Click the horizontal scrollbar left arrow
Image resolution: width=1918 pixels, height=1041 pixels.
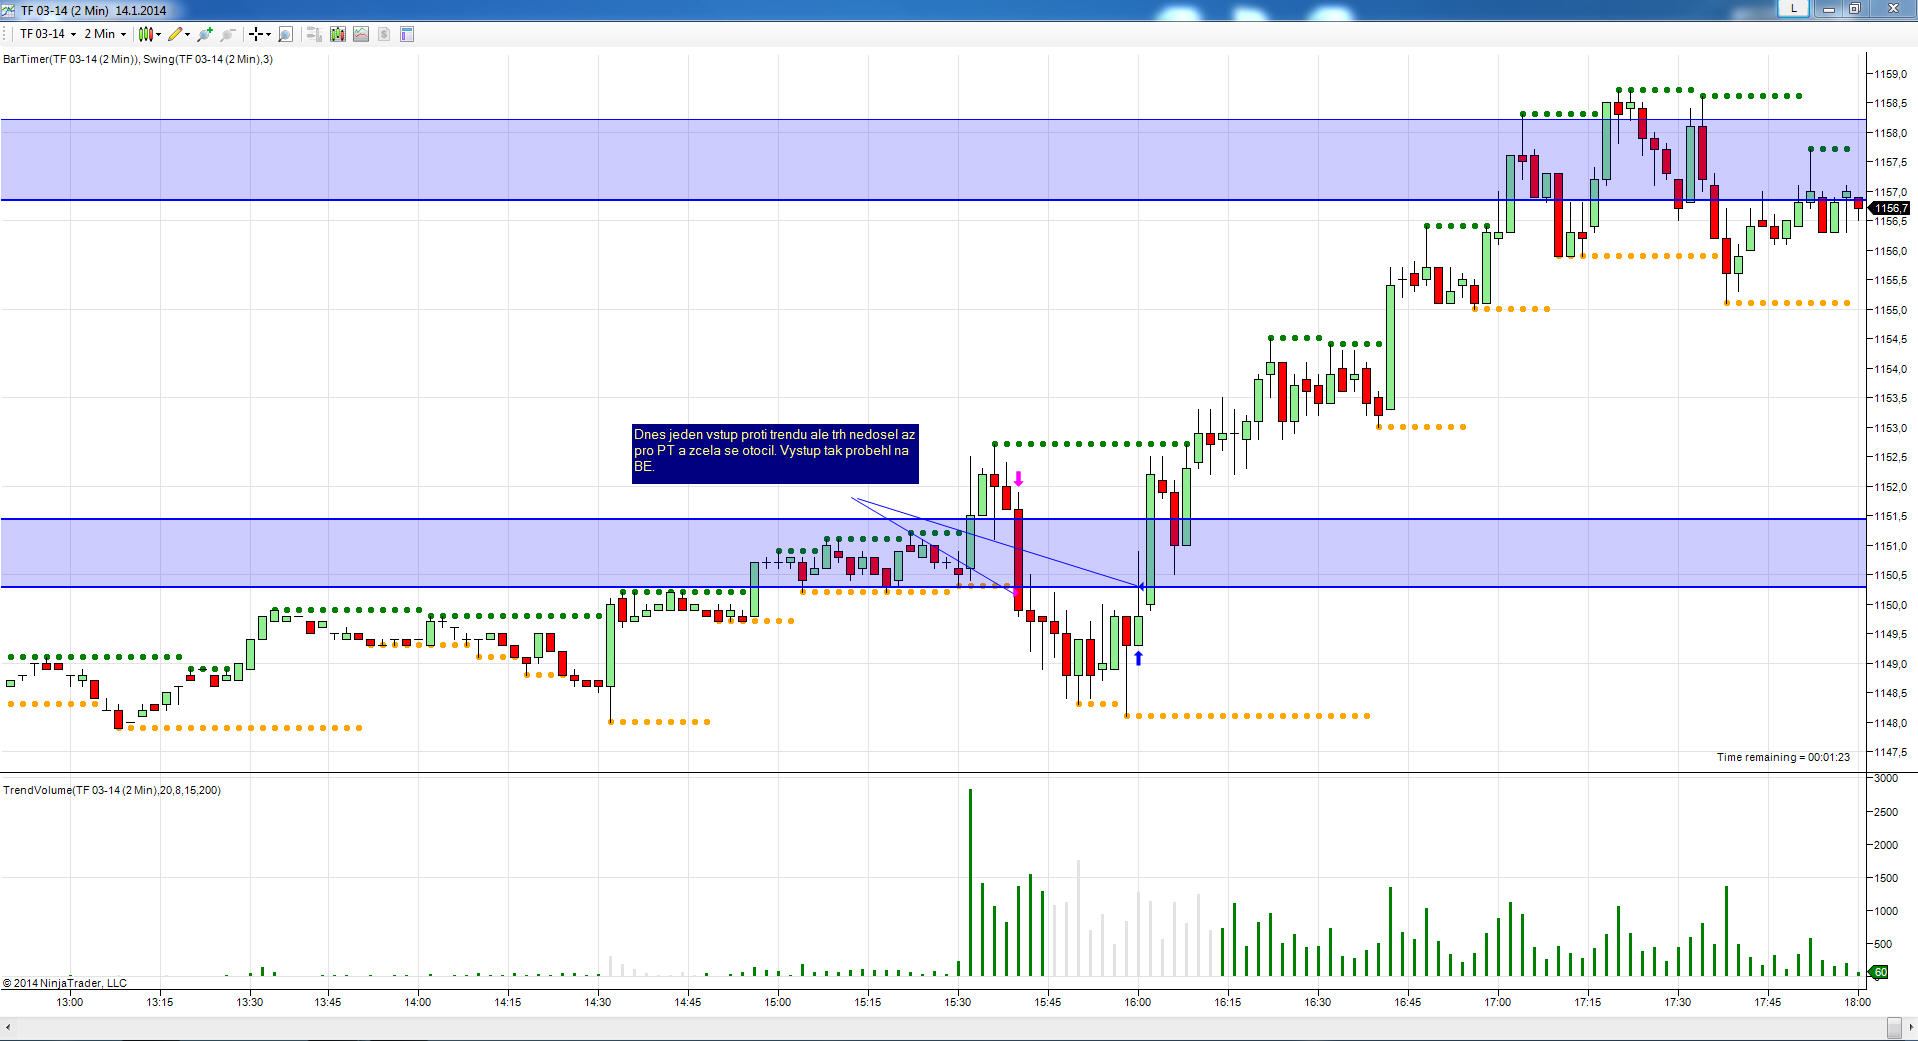click(8, 1026)
